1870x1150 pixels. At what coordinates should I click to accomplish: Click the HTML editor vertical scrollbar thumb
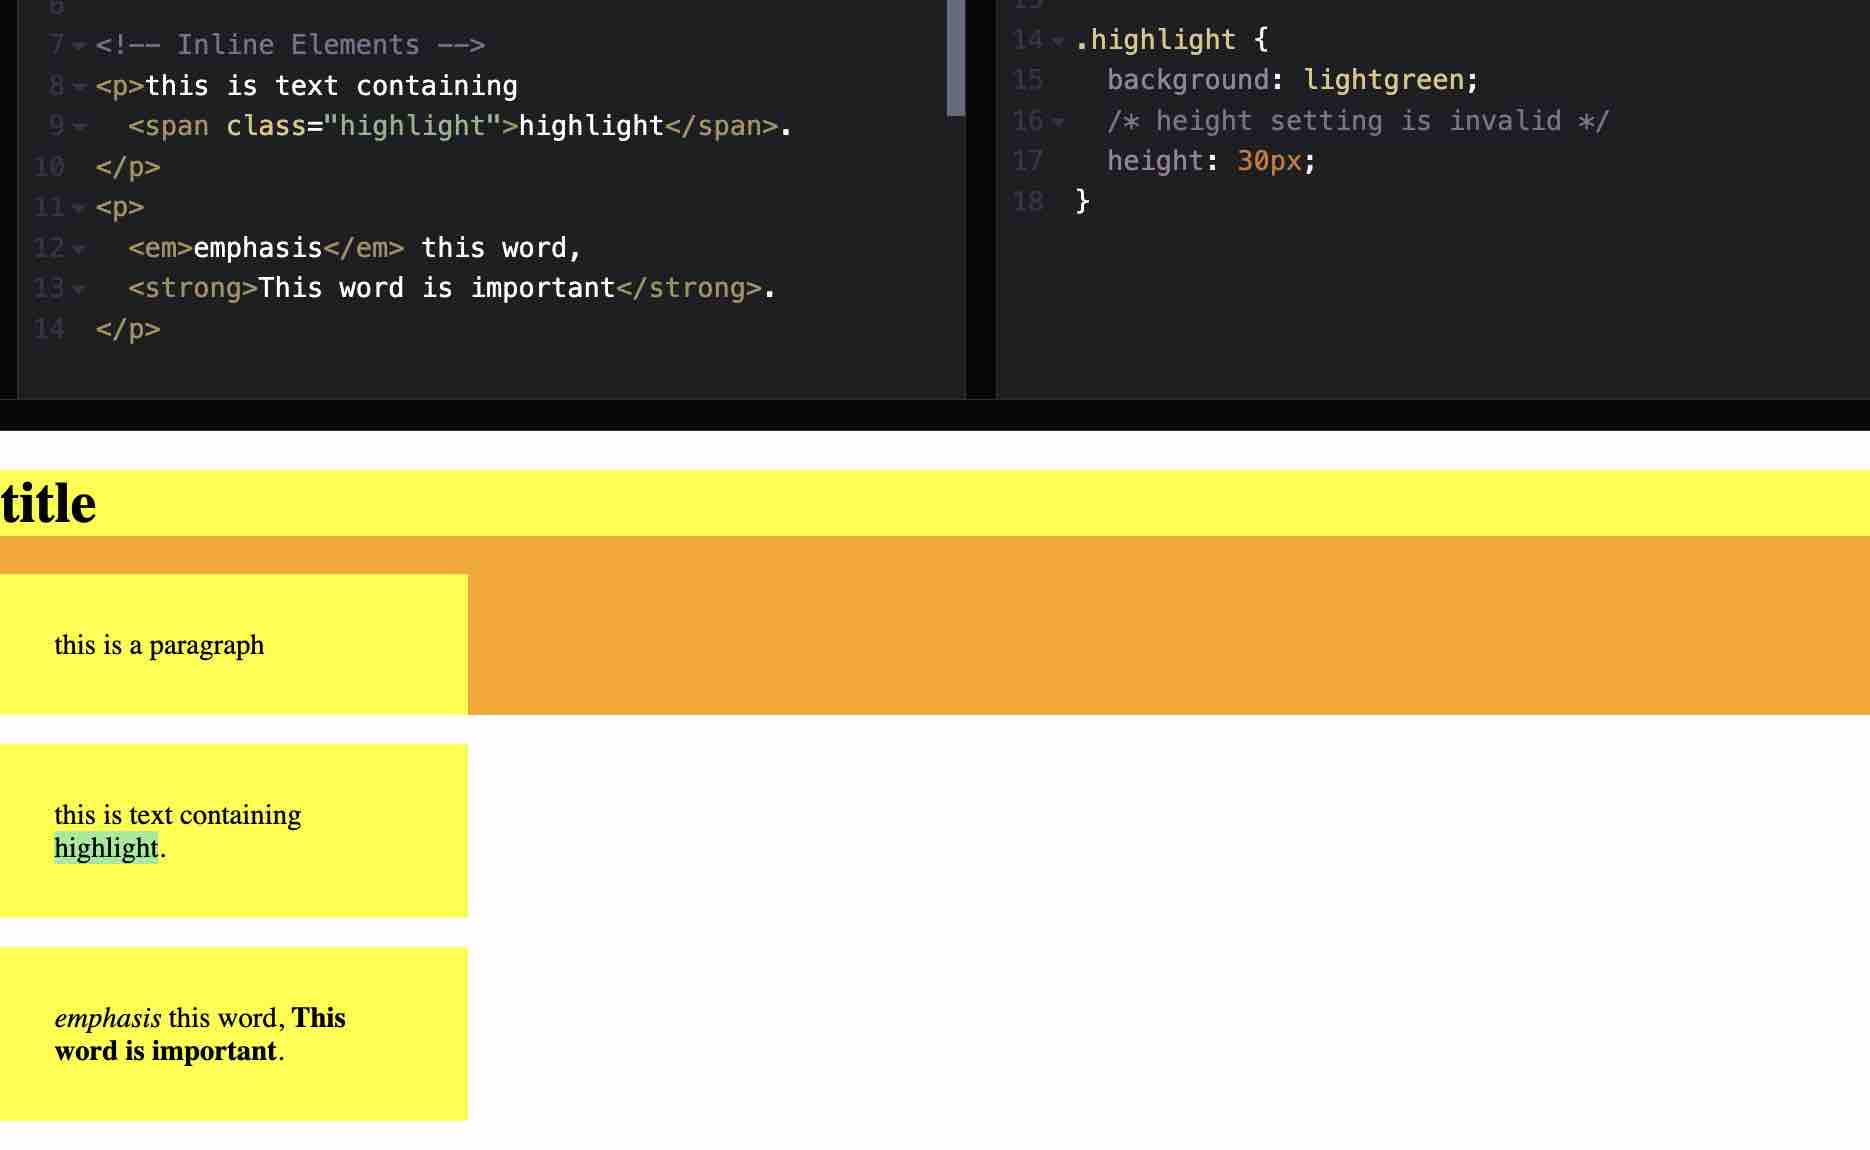tap(956, 57)
